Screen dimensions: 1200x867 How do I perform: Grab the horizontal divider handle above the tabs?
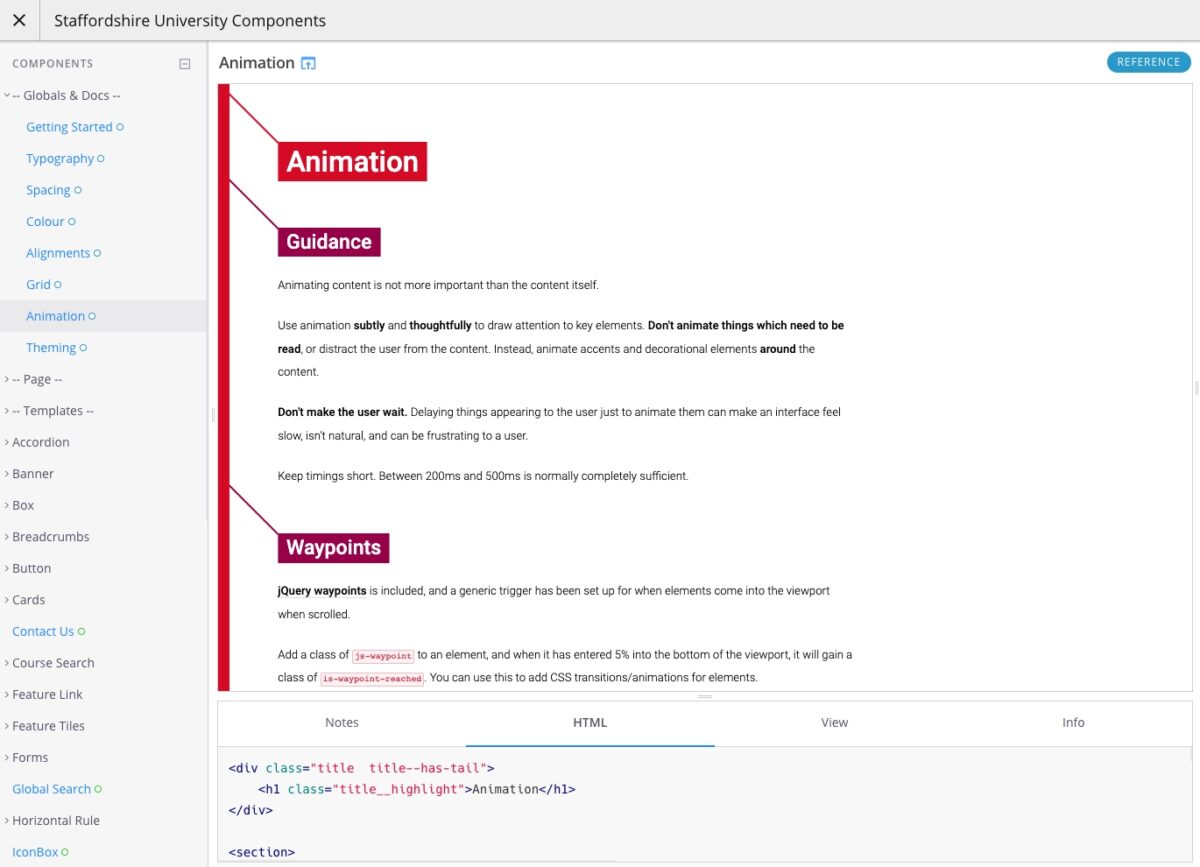(705, 696)
